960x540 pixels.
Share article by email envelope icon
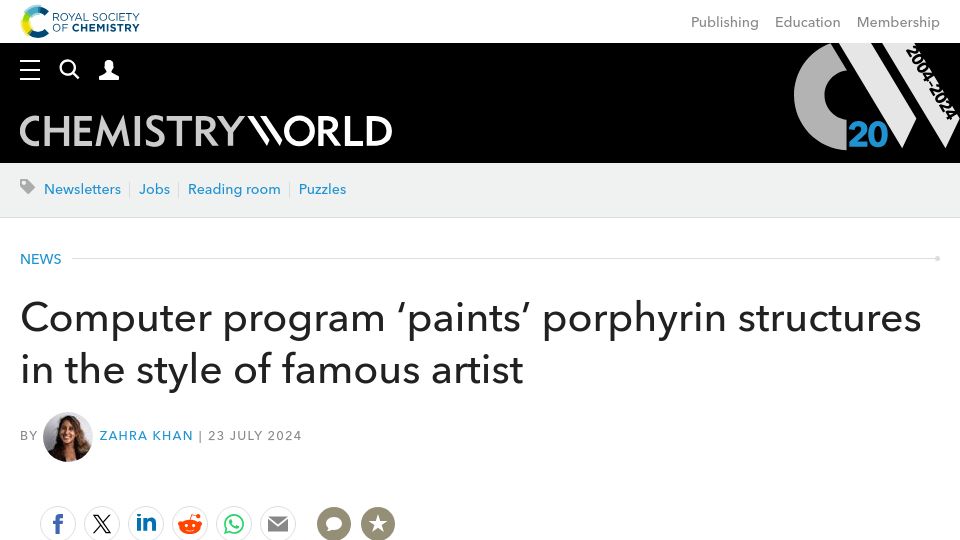pos(278,524)
